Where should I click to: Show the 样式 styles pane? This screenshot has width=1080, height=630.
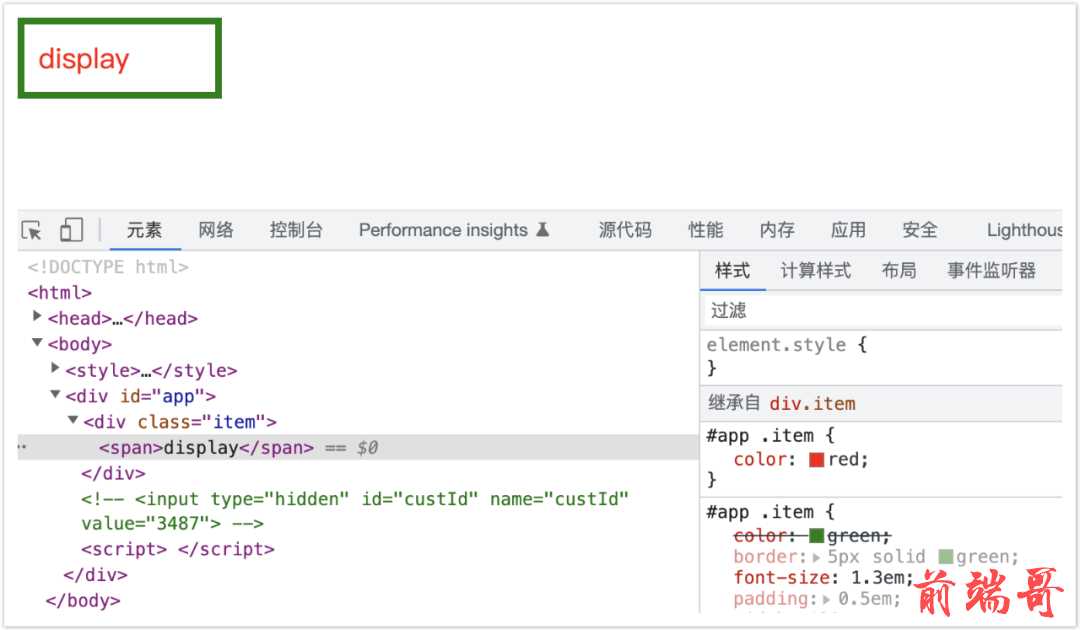[732, 271]
